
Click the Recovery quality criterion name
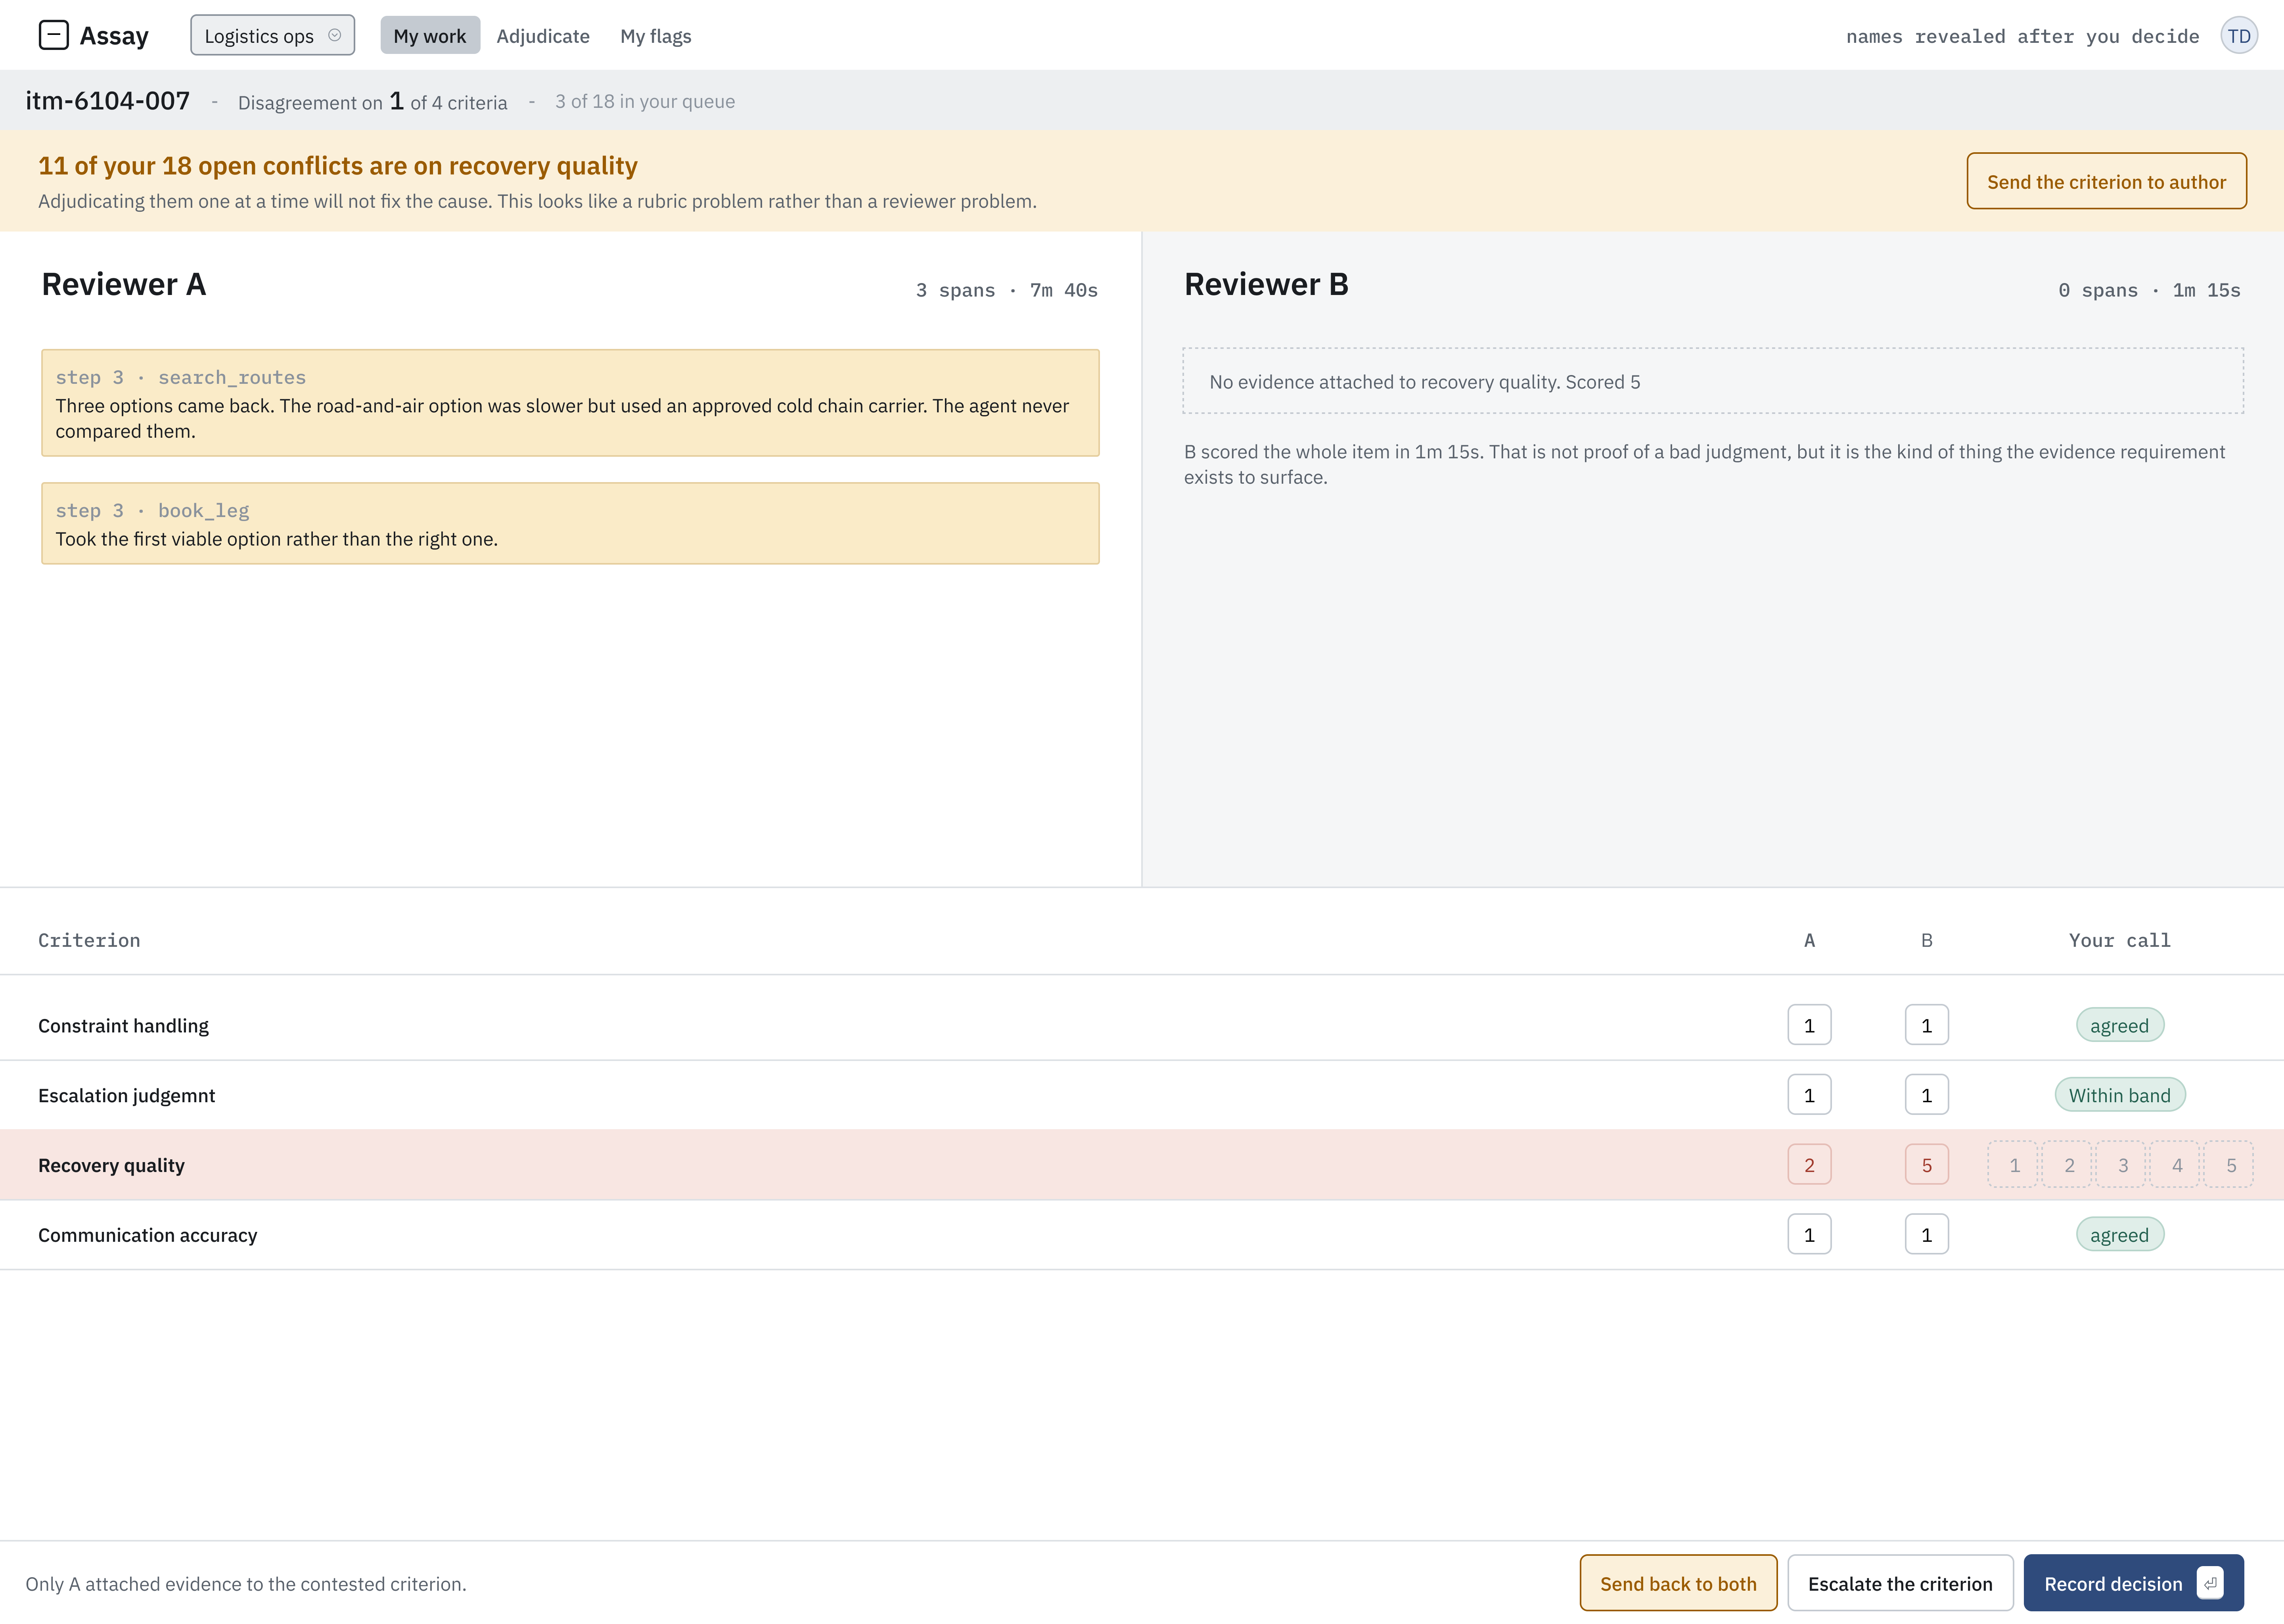coord(111,1166)
